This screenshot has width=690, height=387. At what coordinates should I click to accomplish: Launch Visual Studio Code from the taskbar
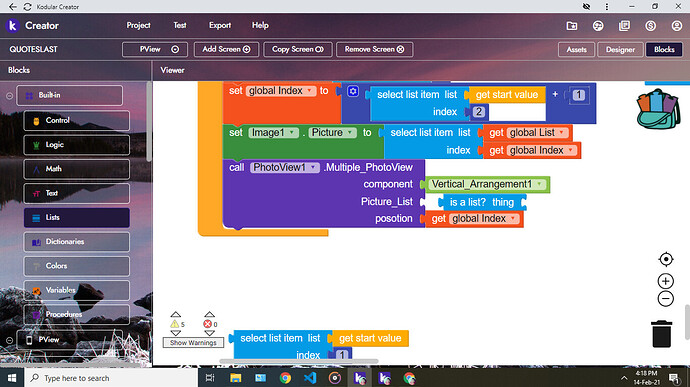(310, 378)
